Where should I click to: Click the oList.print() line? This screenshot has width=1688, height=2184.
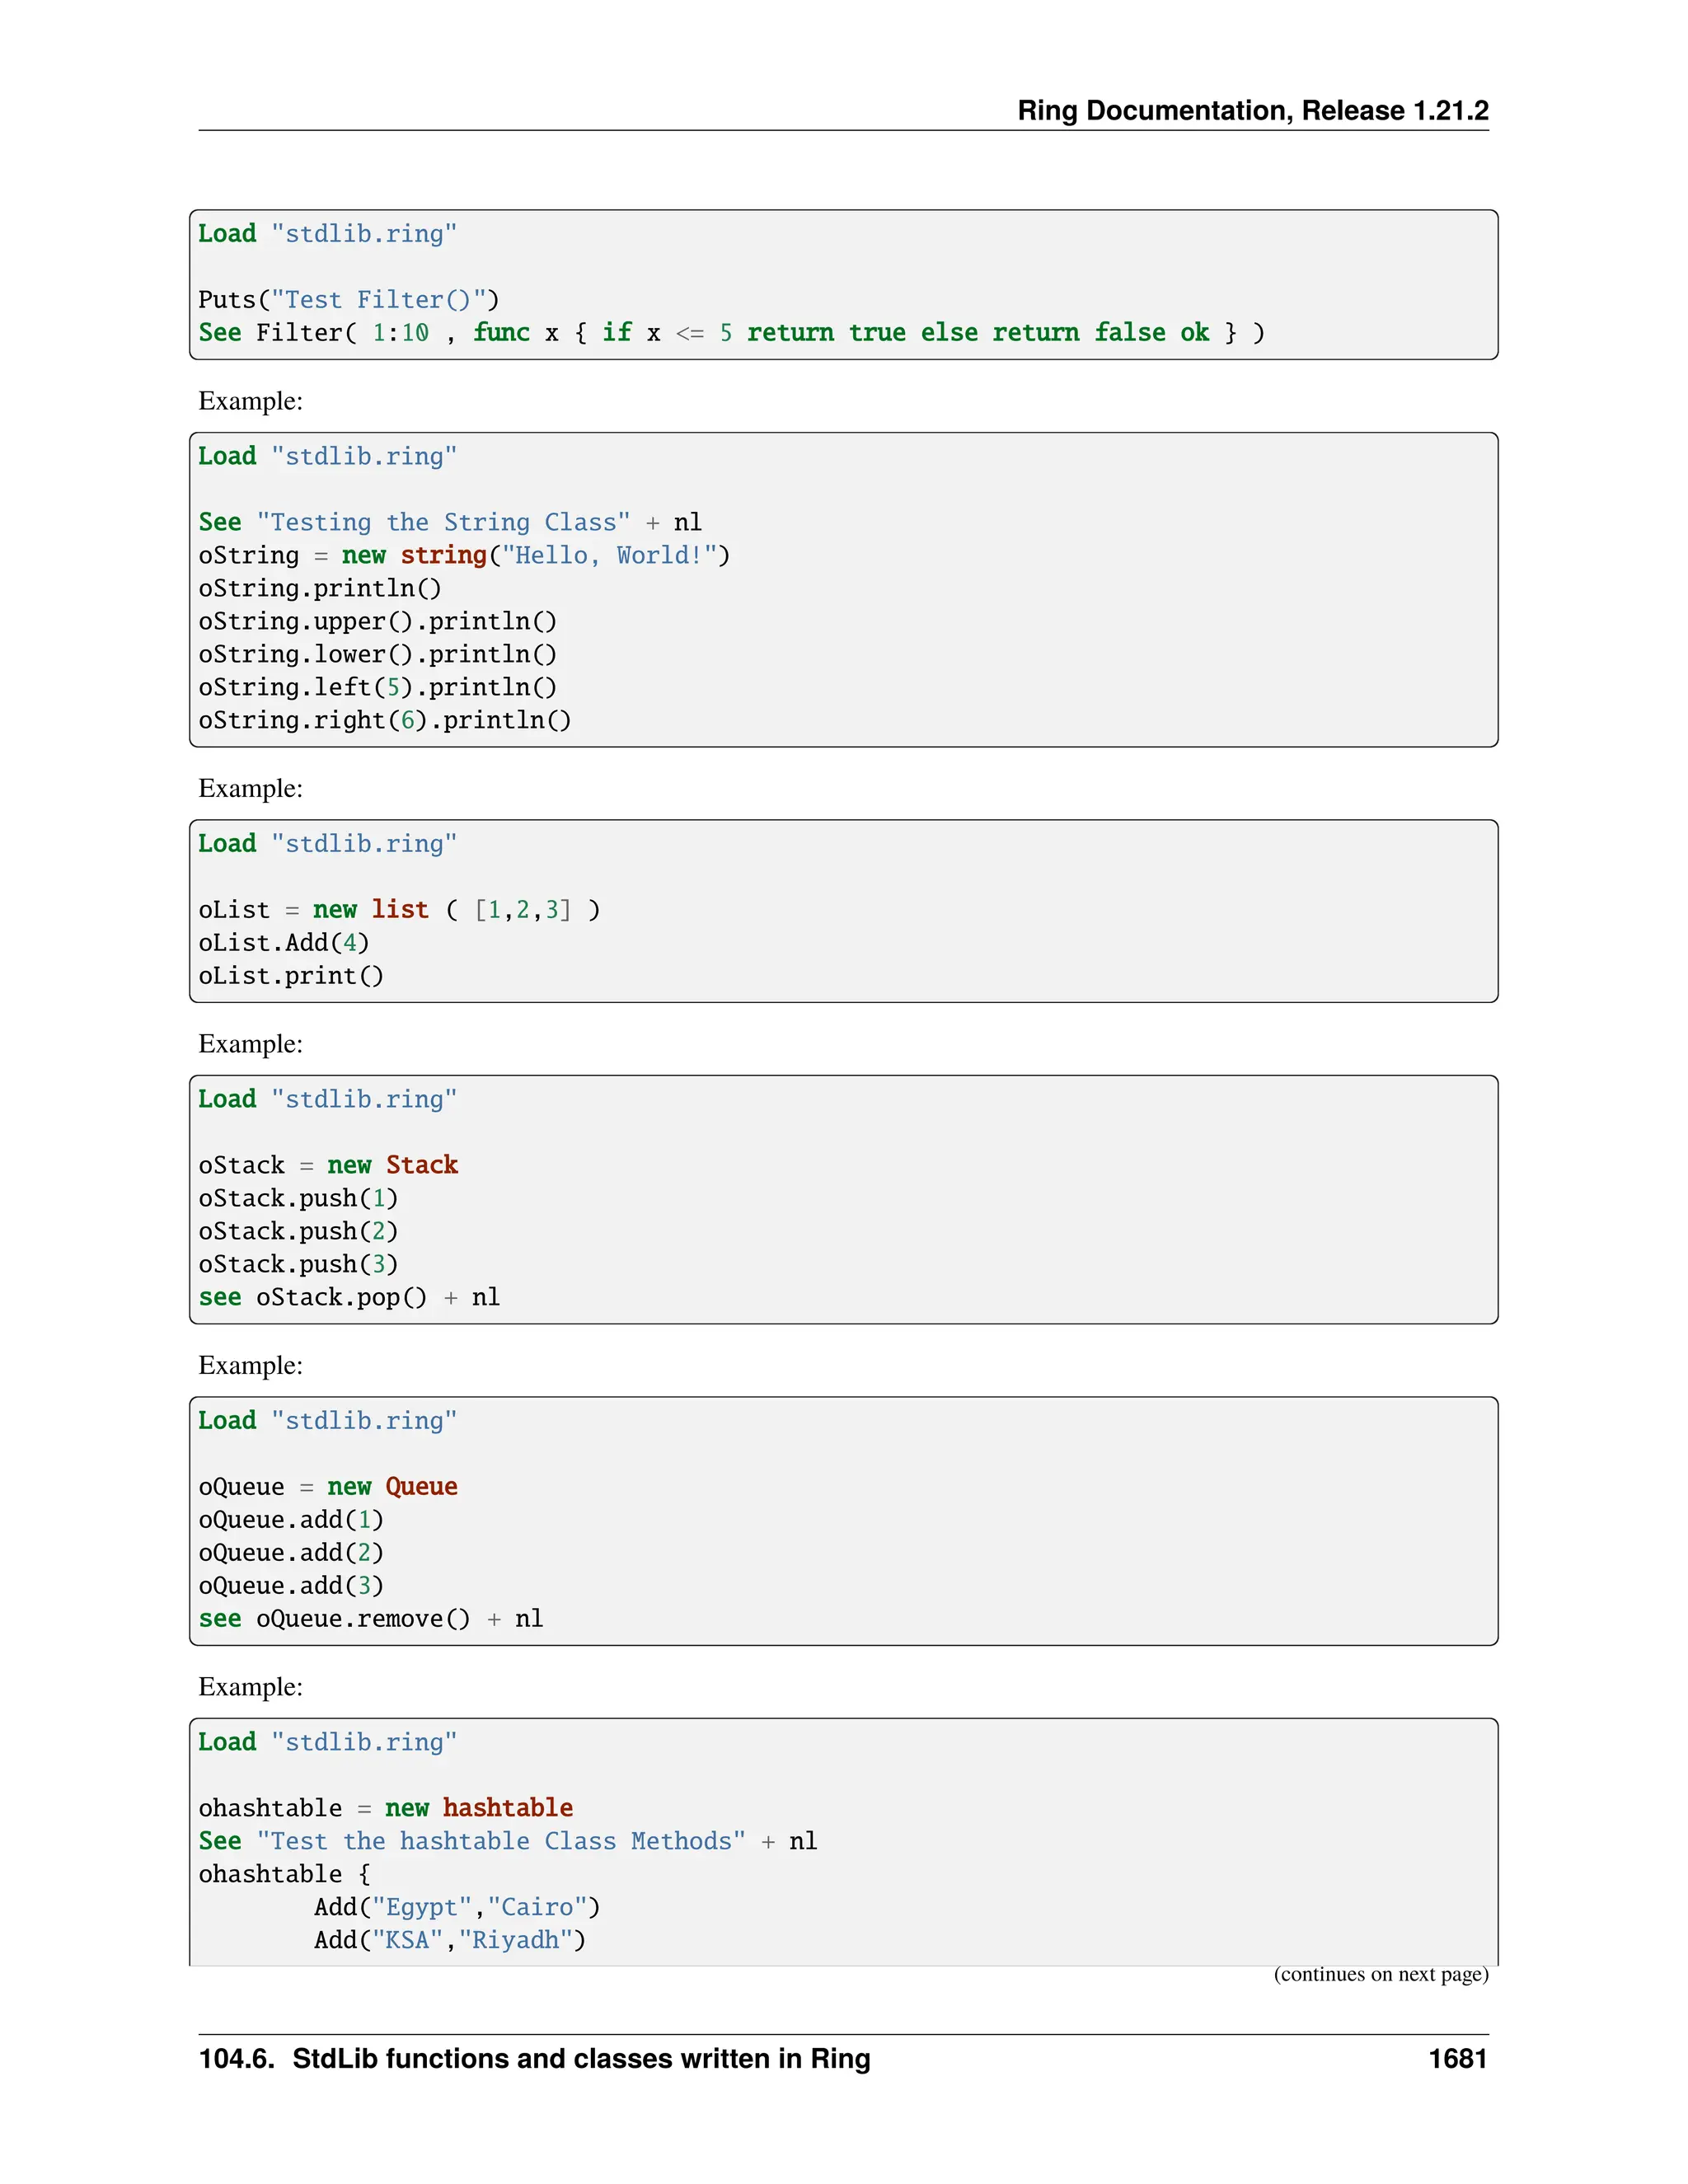click(290, 975)
